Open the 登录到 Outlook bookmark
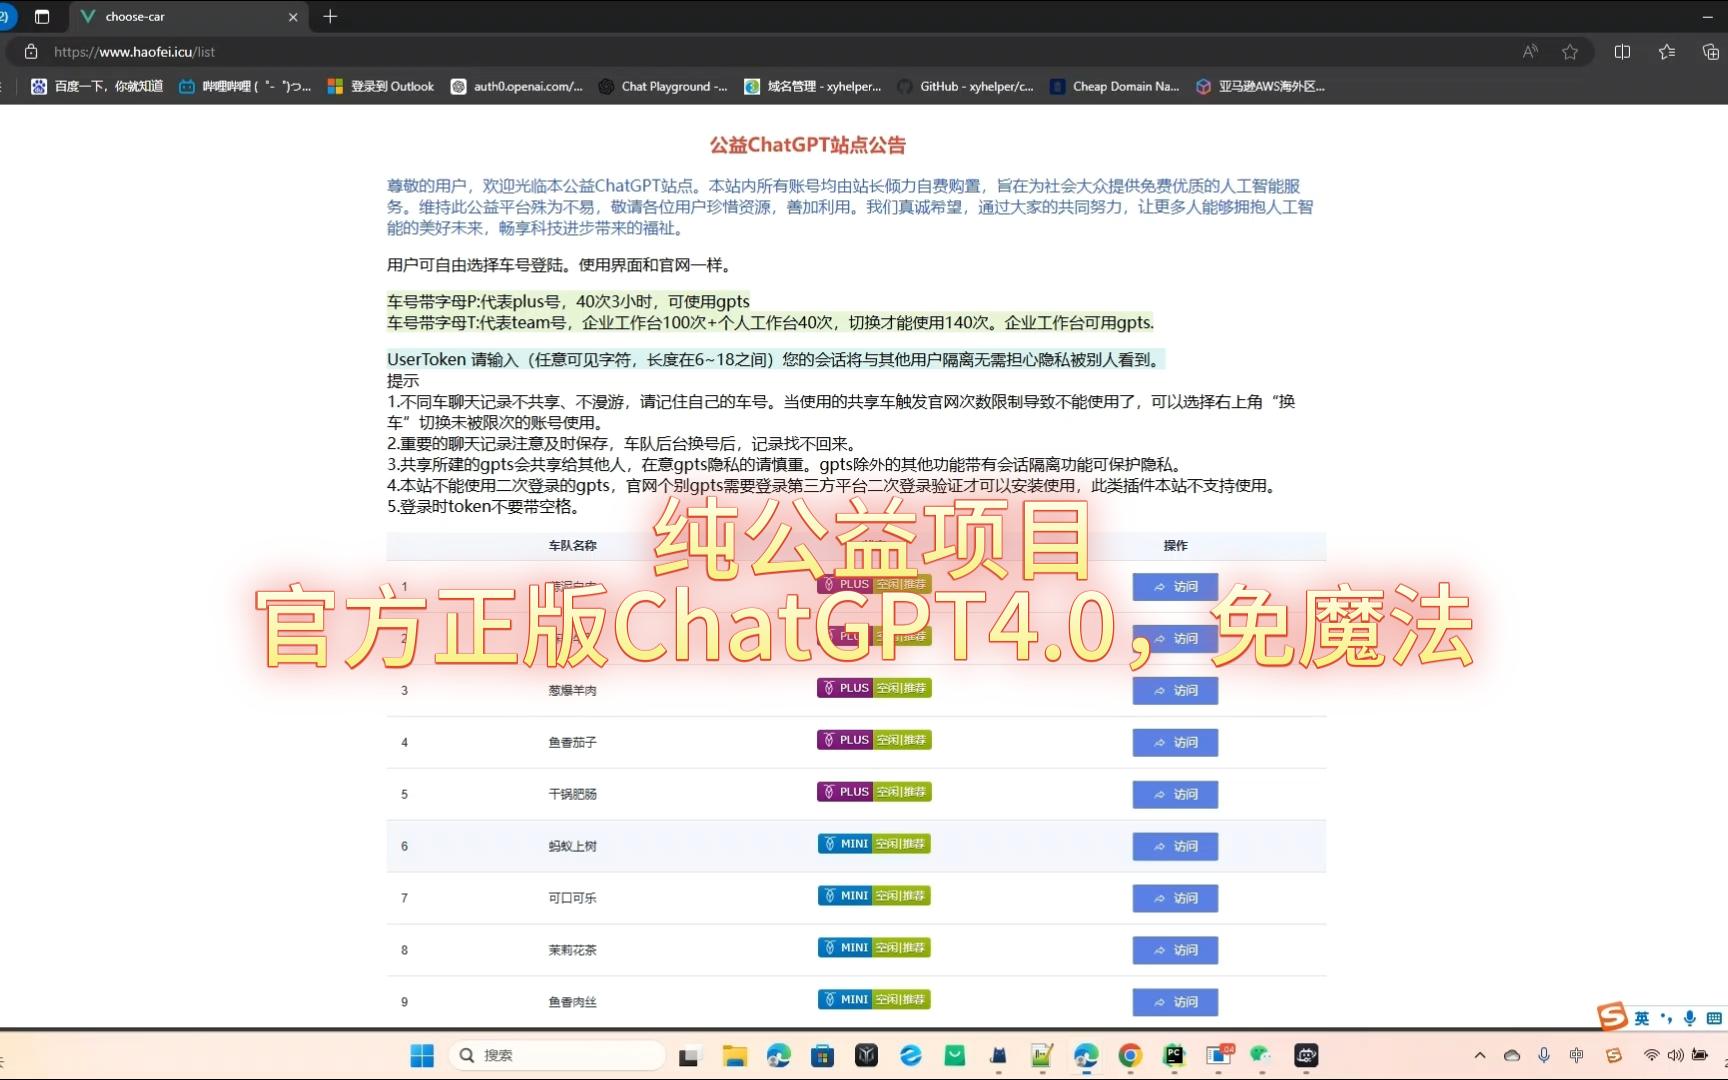This screenshot has width=1728, height=1080. [381, 87]
